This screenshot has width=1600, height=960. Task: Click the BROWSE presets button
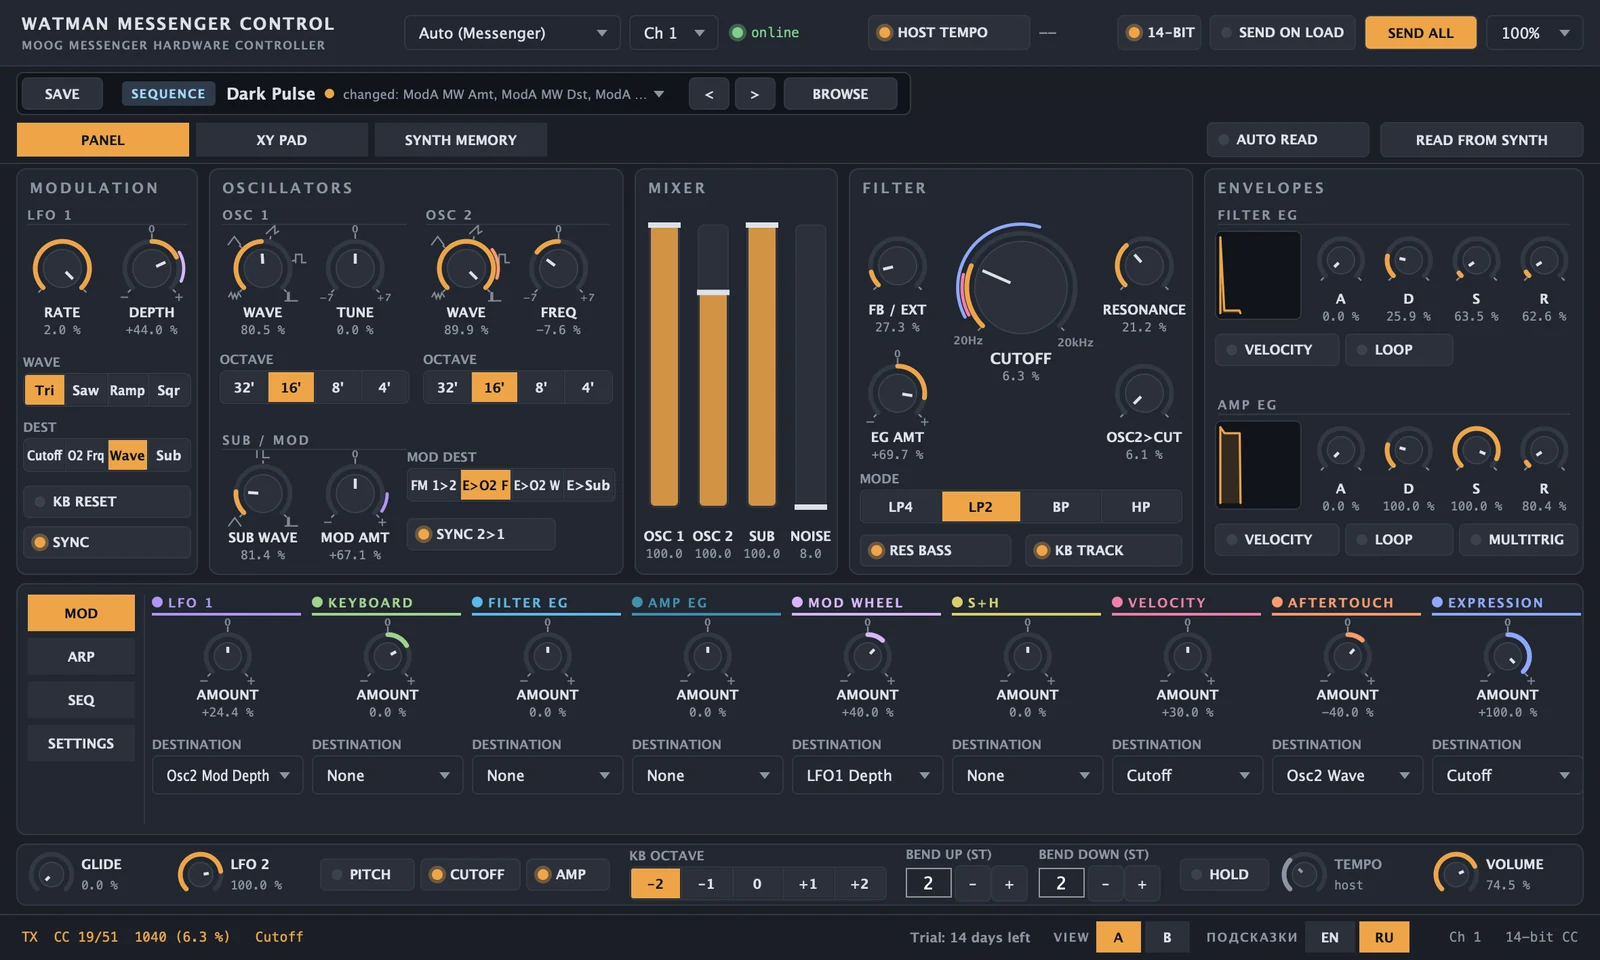click(x=840, y=94)
